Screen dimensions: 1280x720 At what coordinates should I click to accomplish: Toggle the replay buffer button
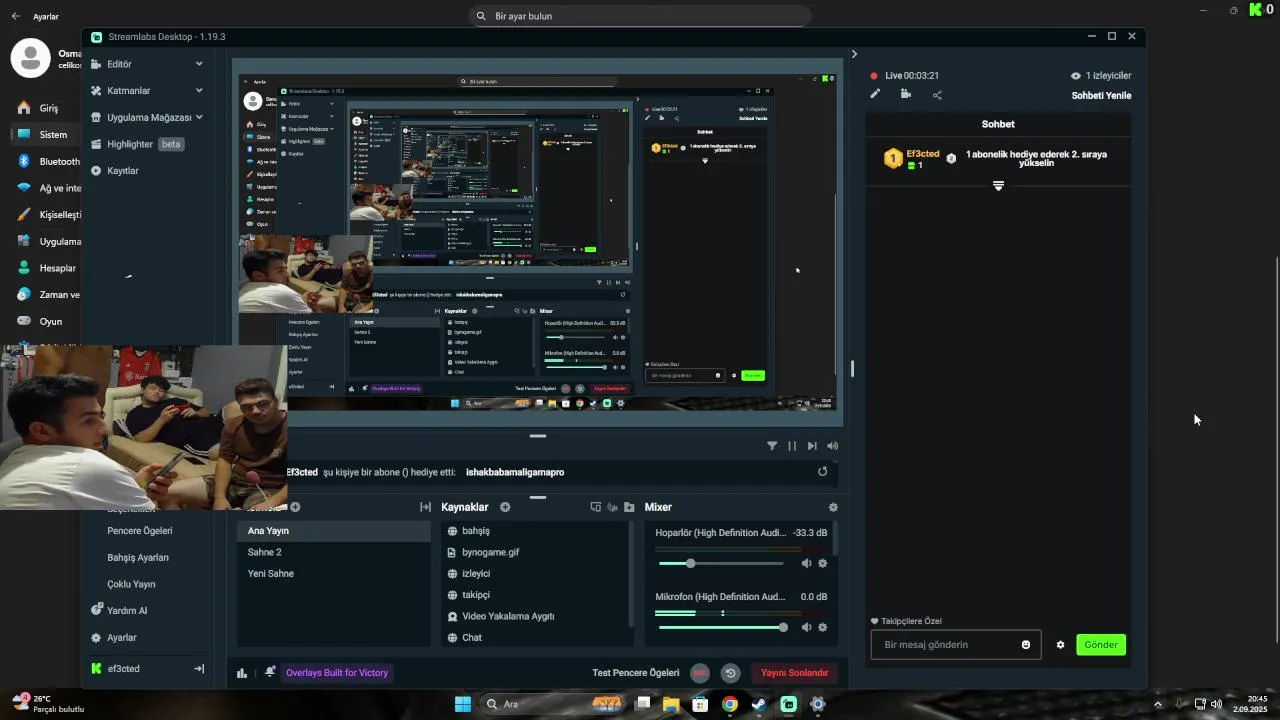click(x=730, y=673)
